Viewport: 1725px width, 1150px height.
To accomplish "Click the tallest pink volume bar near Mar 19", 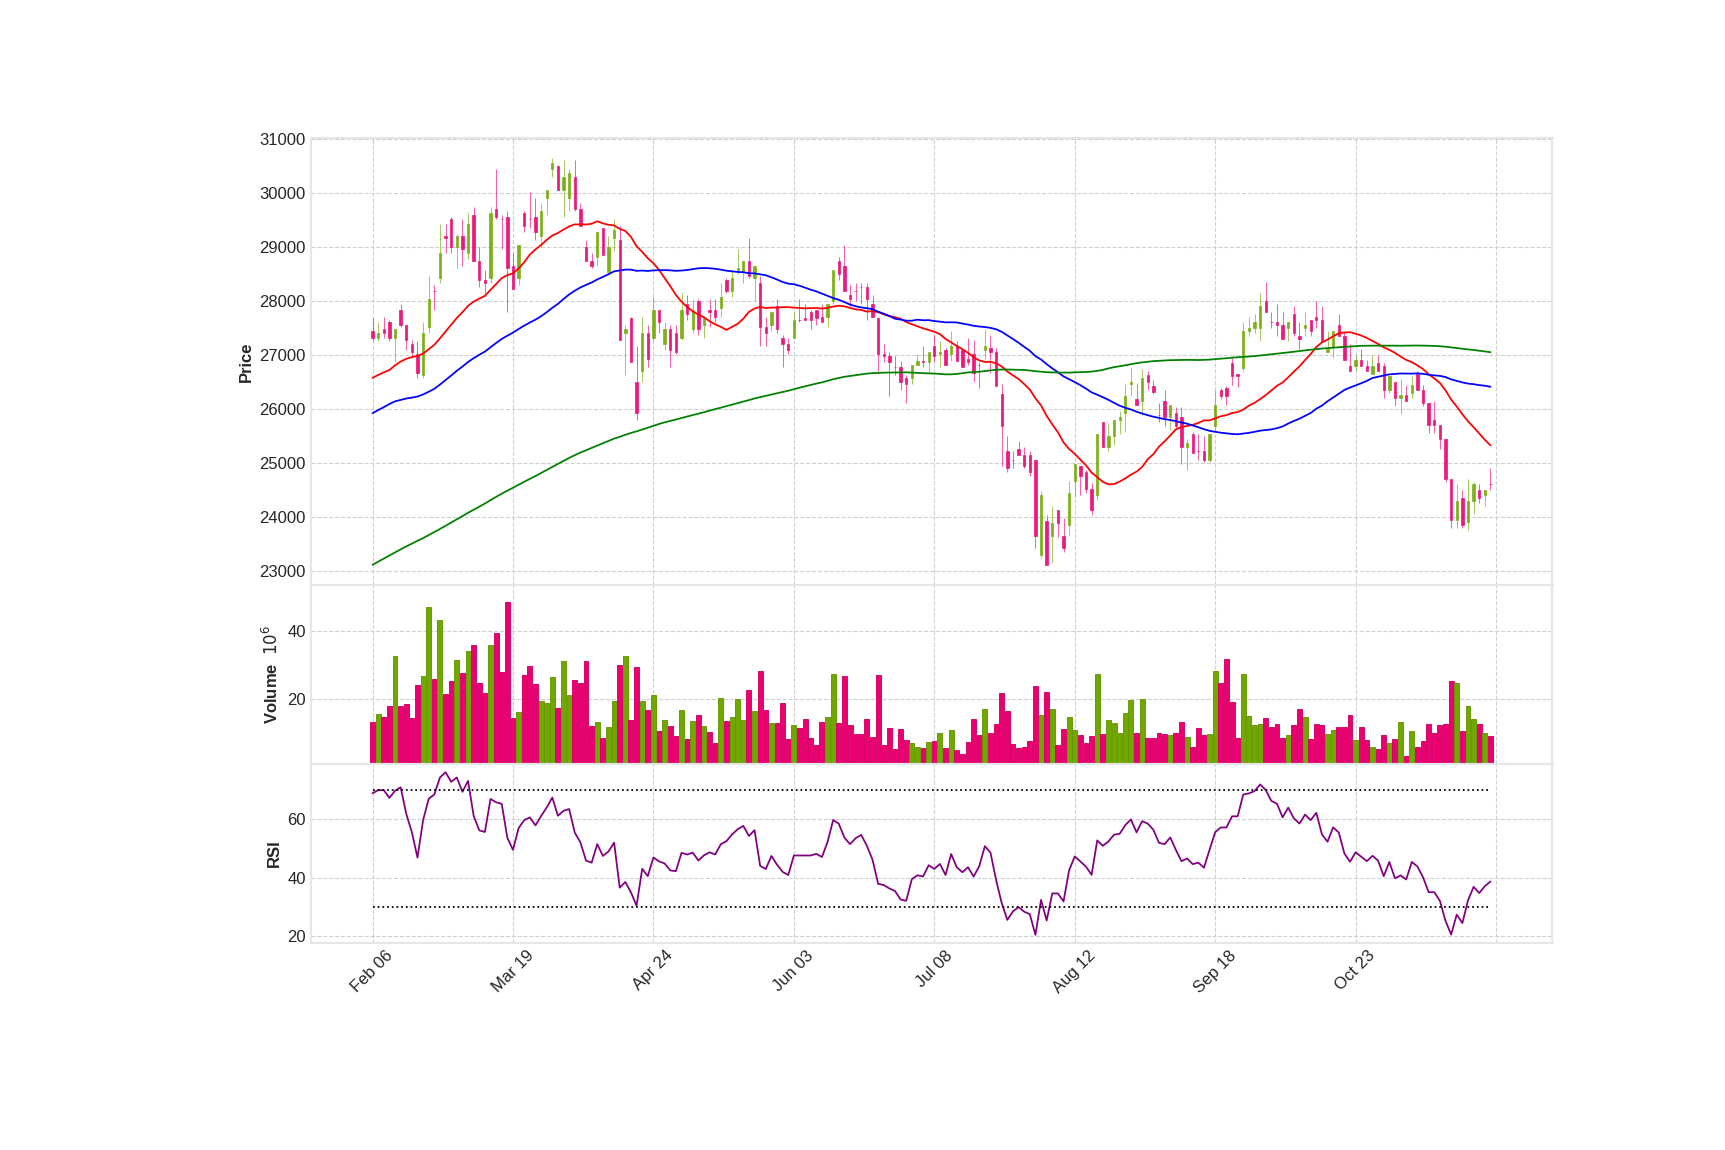I will (x=508, y=682).
